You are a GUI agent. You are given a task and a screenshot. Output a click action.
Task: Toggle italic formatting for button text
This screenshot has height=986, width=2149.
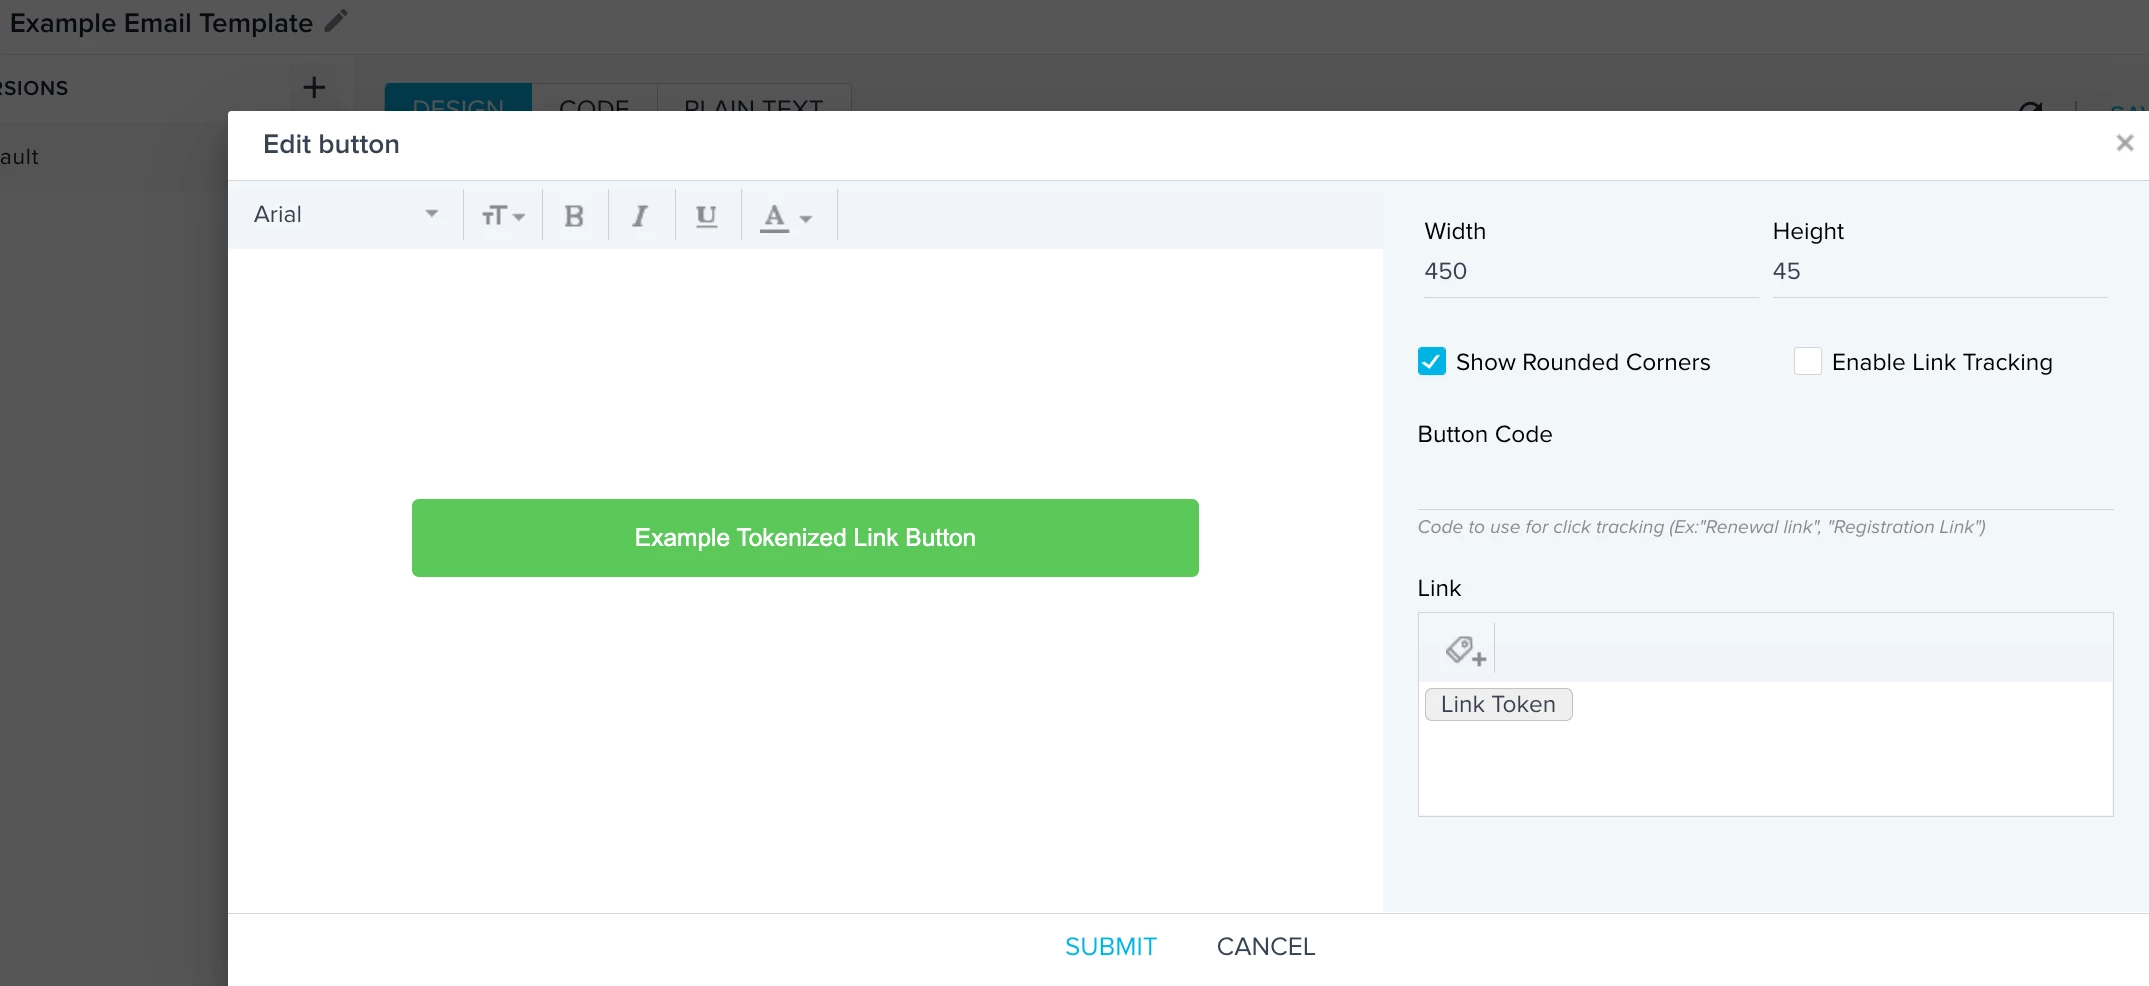pyautogui.click(x=640, y=216)
